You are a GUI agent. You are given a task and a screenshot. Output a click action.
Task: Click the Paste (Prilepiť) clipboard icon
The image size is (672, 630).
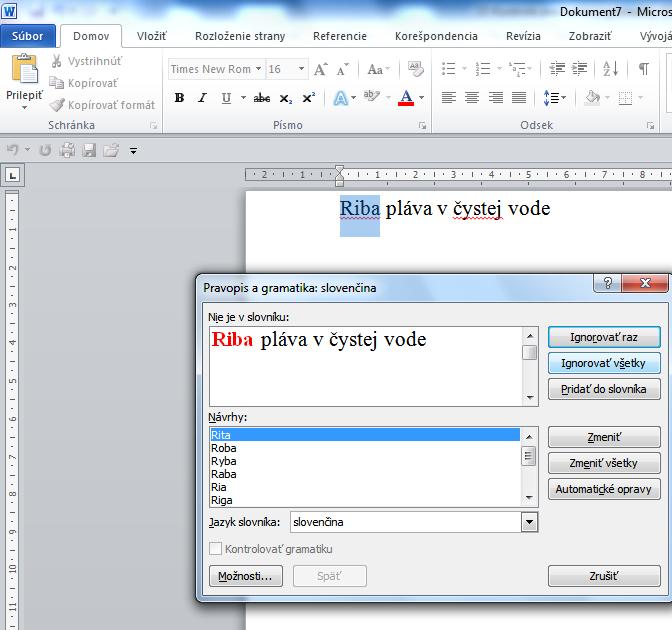[25, 69]
